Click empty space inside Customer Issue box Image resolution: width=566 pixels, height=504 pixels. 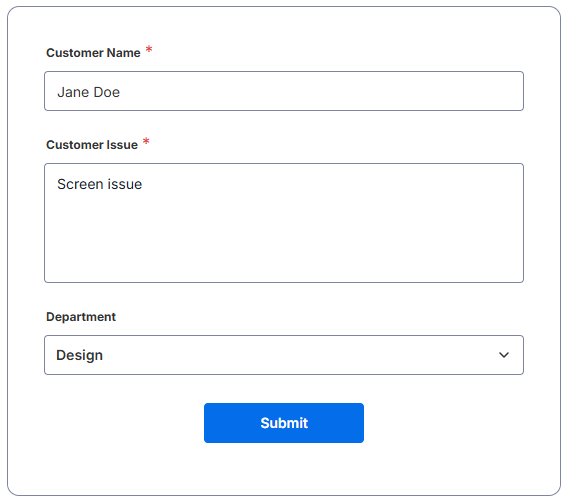coord(284,238)
